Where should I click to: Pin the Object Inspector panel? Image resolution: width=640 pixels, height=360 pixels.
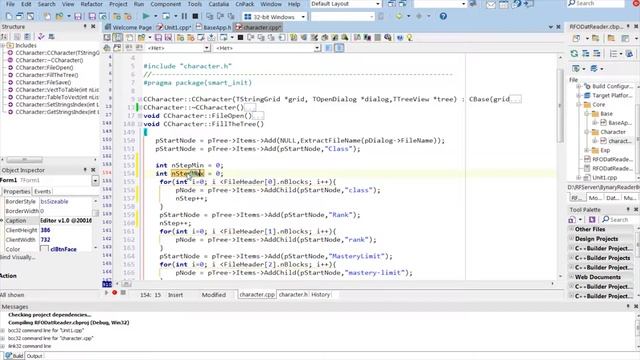tap(85, 170)
